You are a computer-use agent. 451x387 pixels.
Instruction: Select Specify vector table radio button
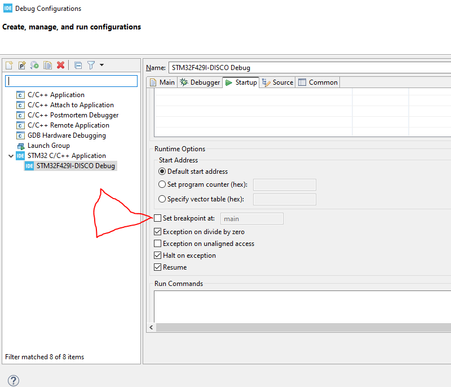[x=162, y=199]
